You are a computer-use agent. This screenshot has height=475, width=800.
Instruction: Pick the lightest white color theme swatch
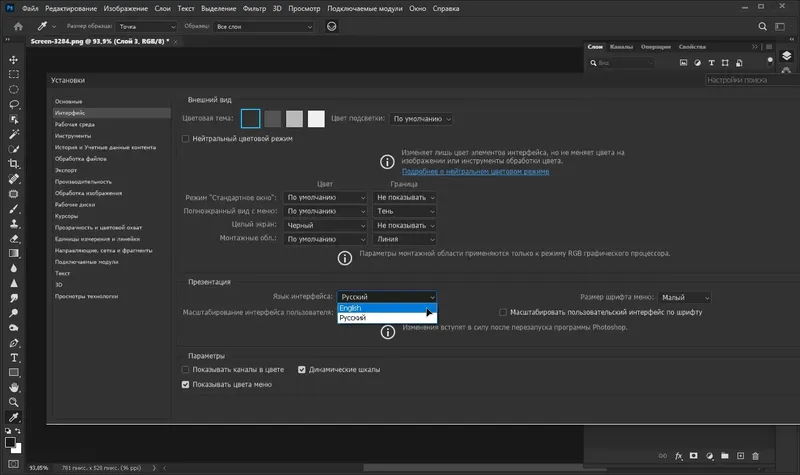pos(316,119)
